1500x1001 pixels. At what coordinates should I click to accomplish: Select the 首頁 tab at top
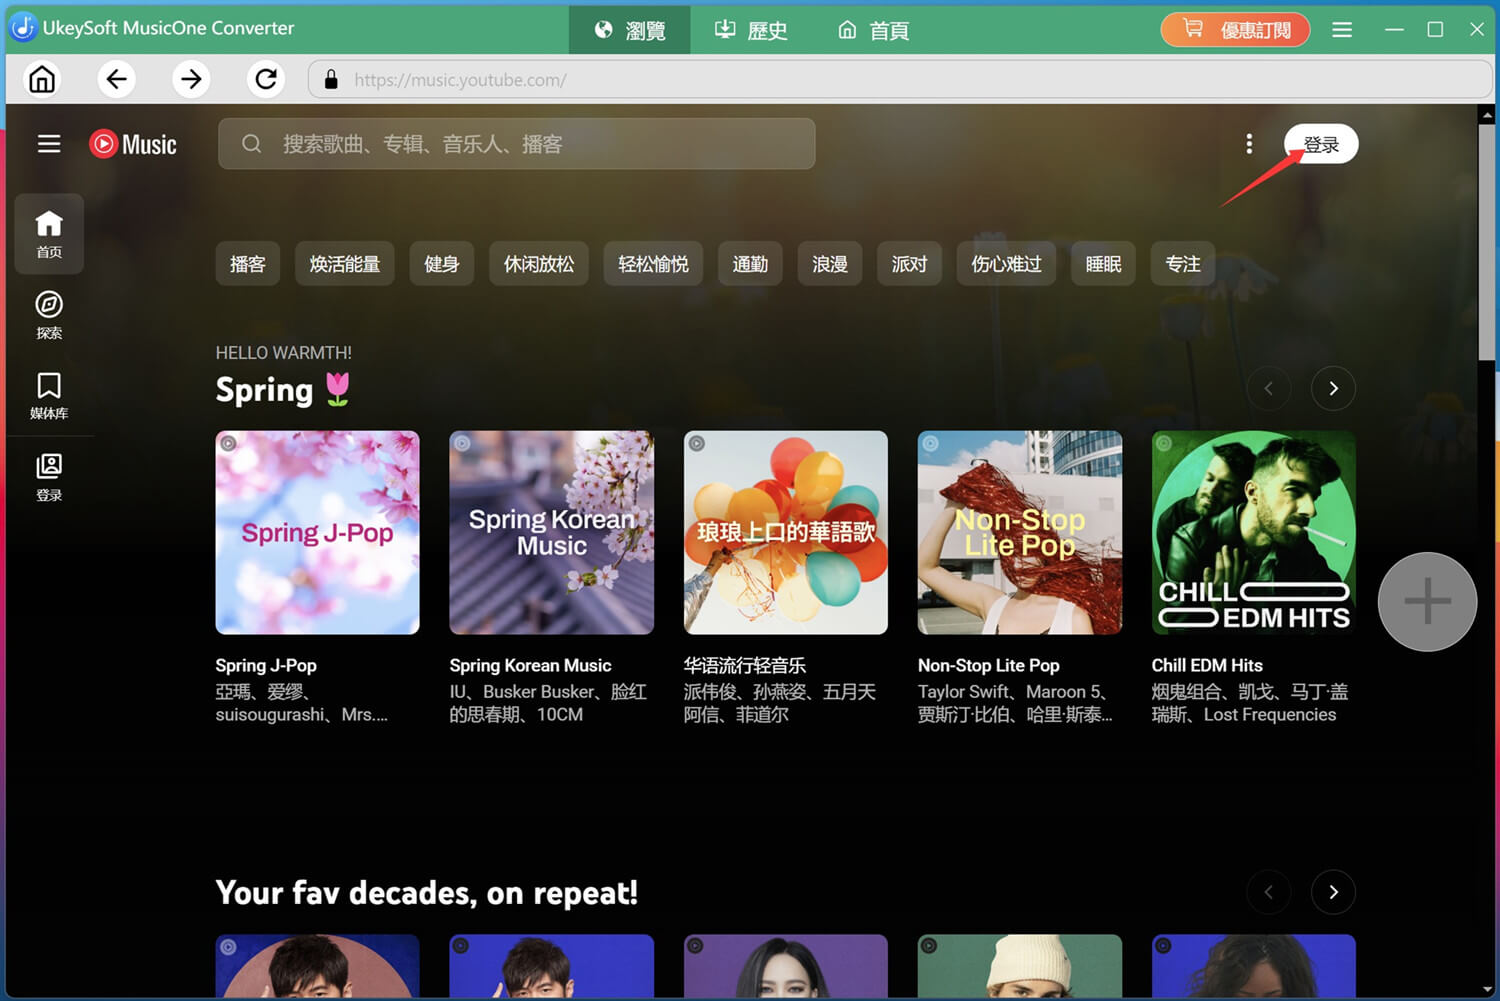click(x=872, y=30)
